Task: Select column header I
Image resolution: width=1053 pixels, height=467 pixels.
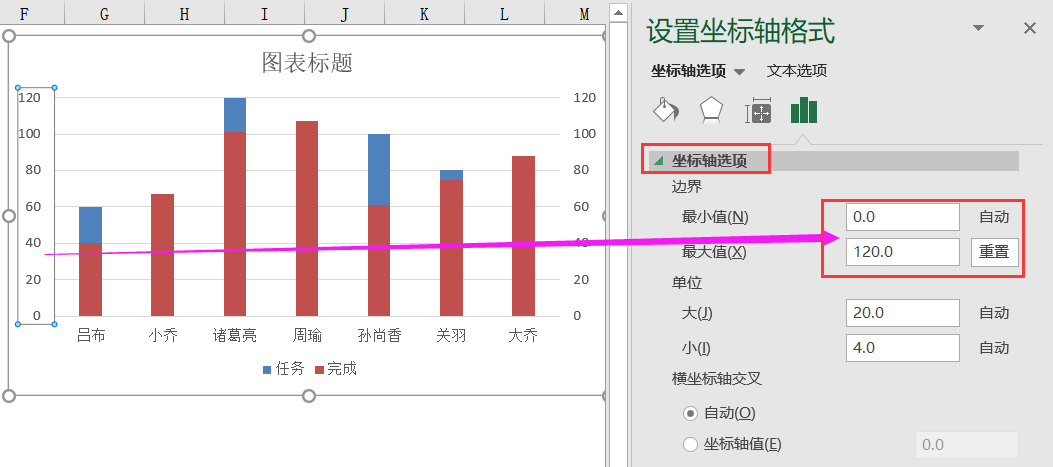Action: point(264,13)
